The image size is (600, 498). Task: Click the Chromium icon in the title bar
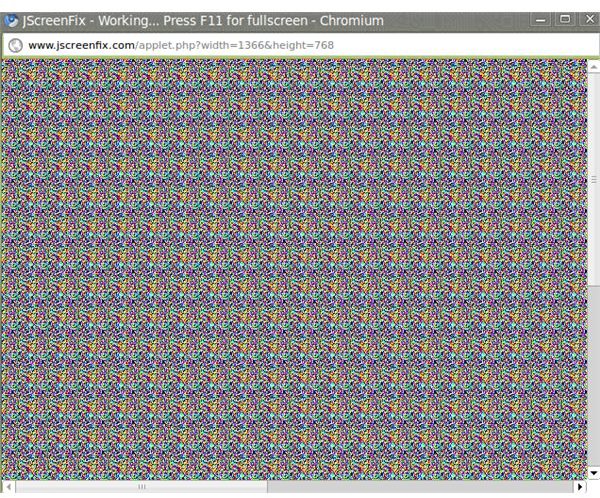(11, 20)
